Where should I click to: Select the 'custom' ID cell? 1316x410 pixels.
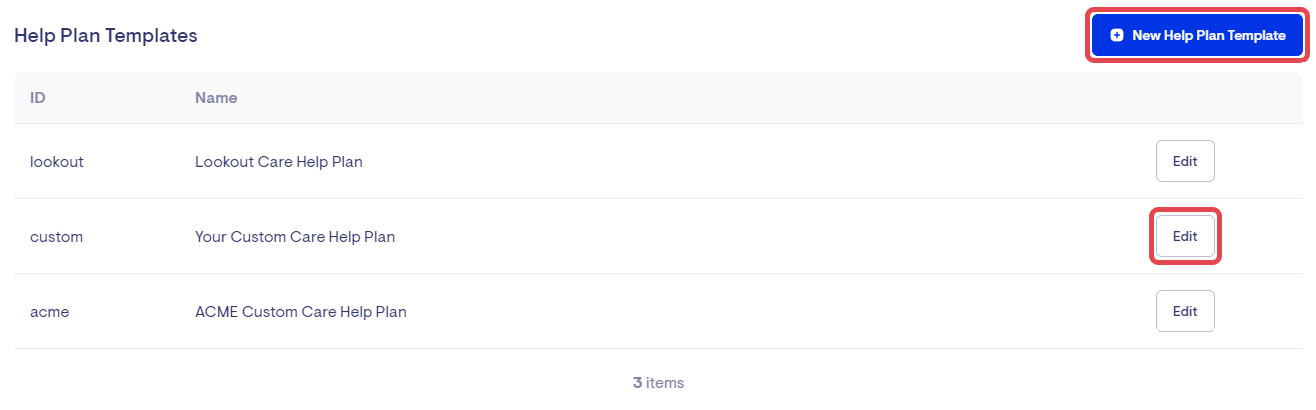tap(56, 237)
